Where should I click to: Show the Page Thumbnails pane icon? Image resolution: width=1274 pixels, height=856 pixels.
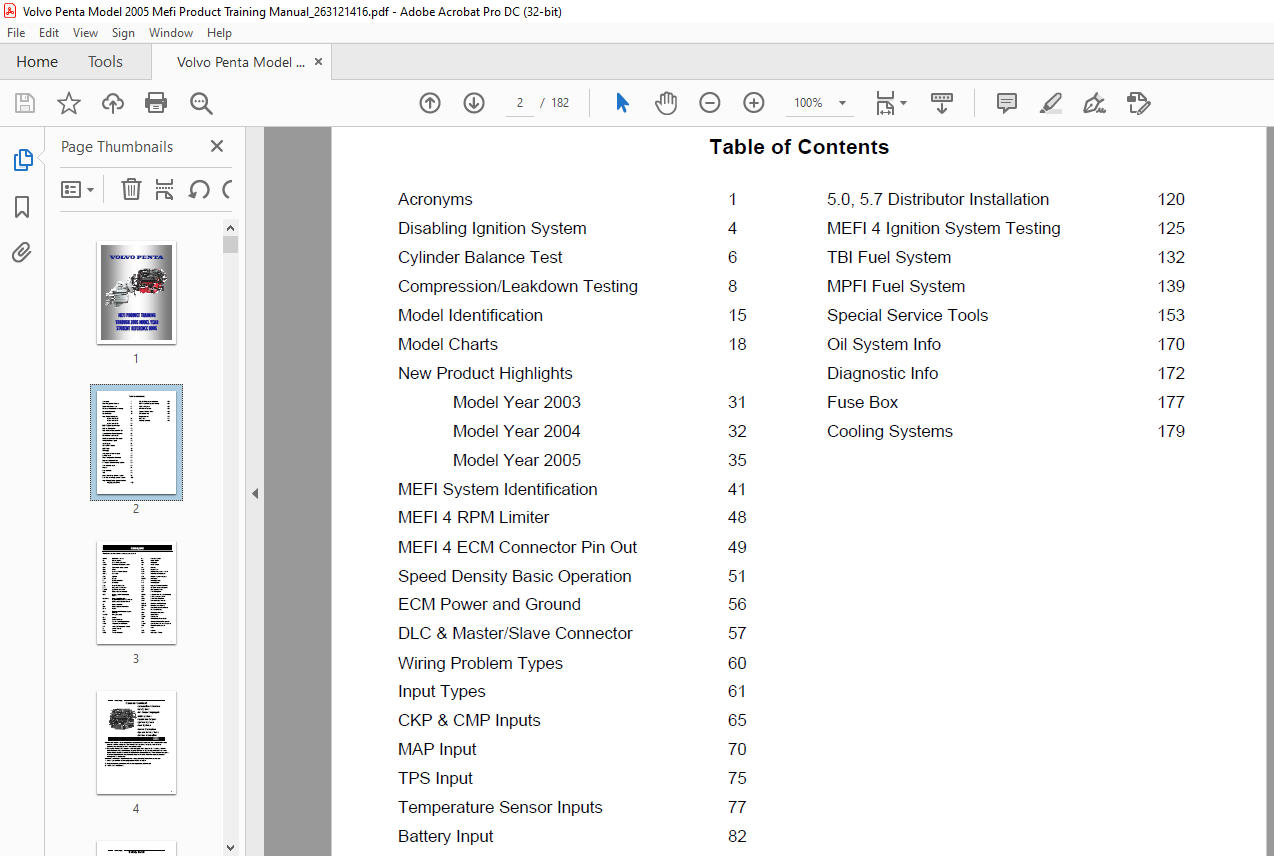click(x=22, y=159)
